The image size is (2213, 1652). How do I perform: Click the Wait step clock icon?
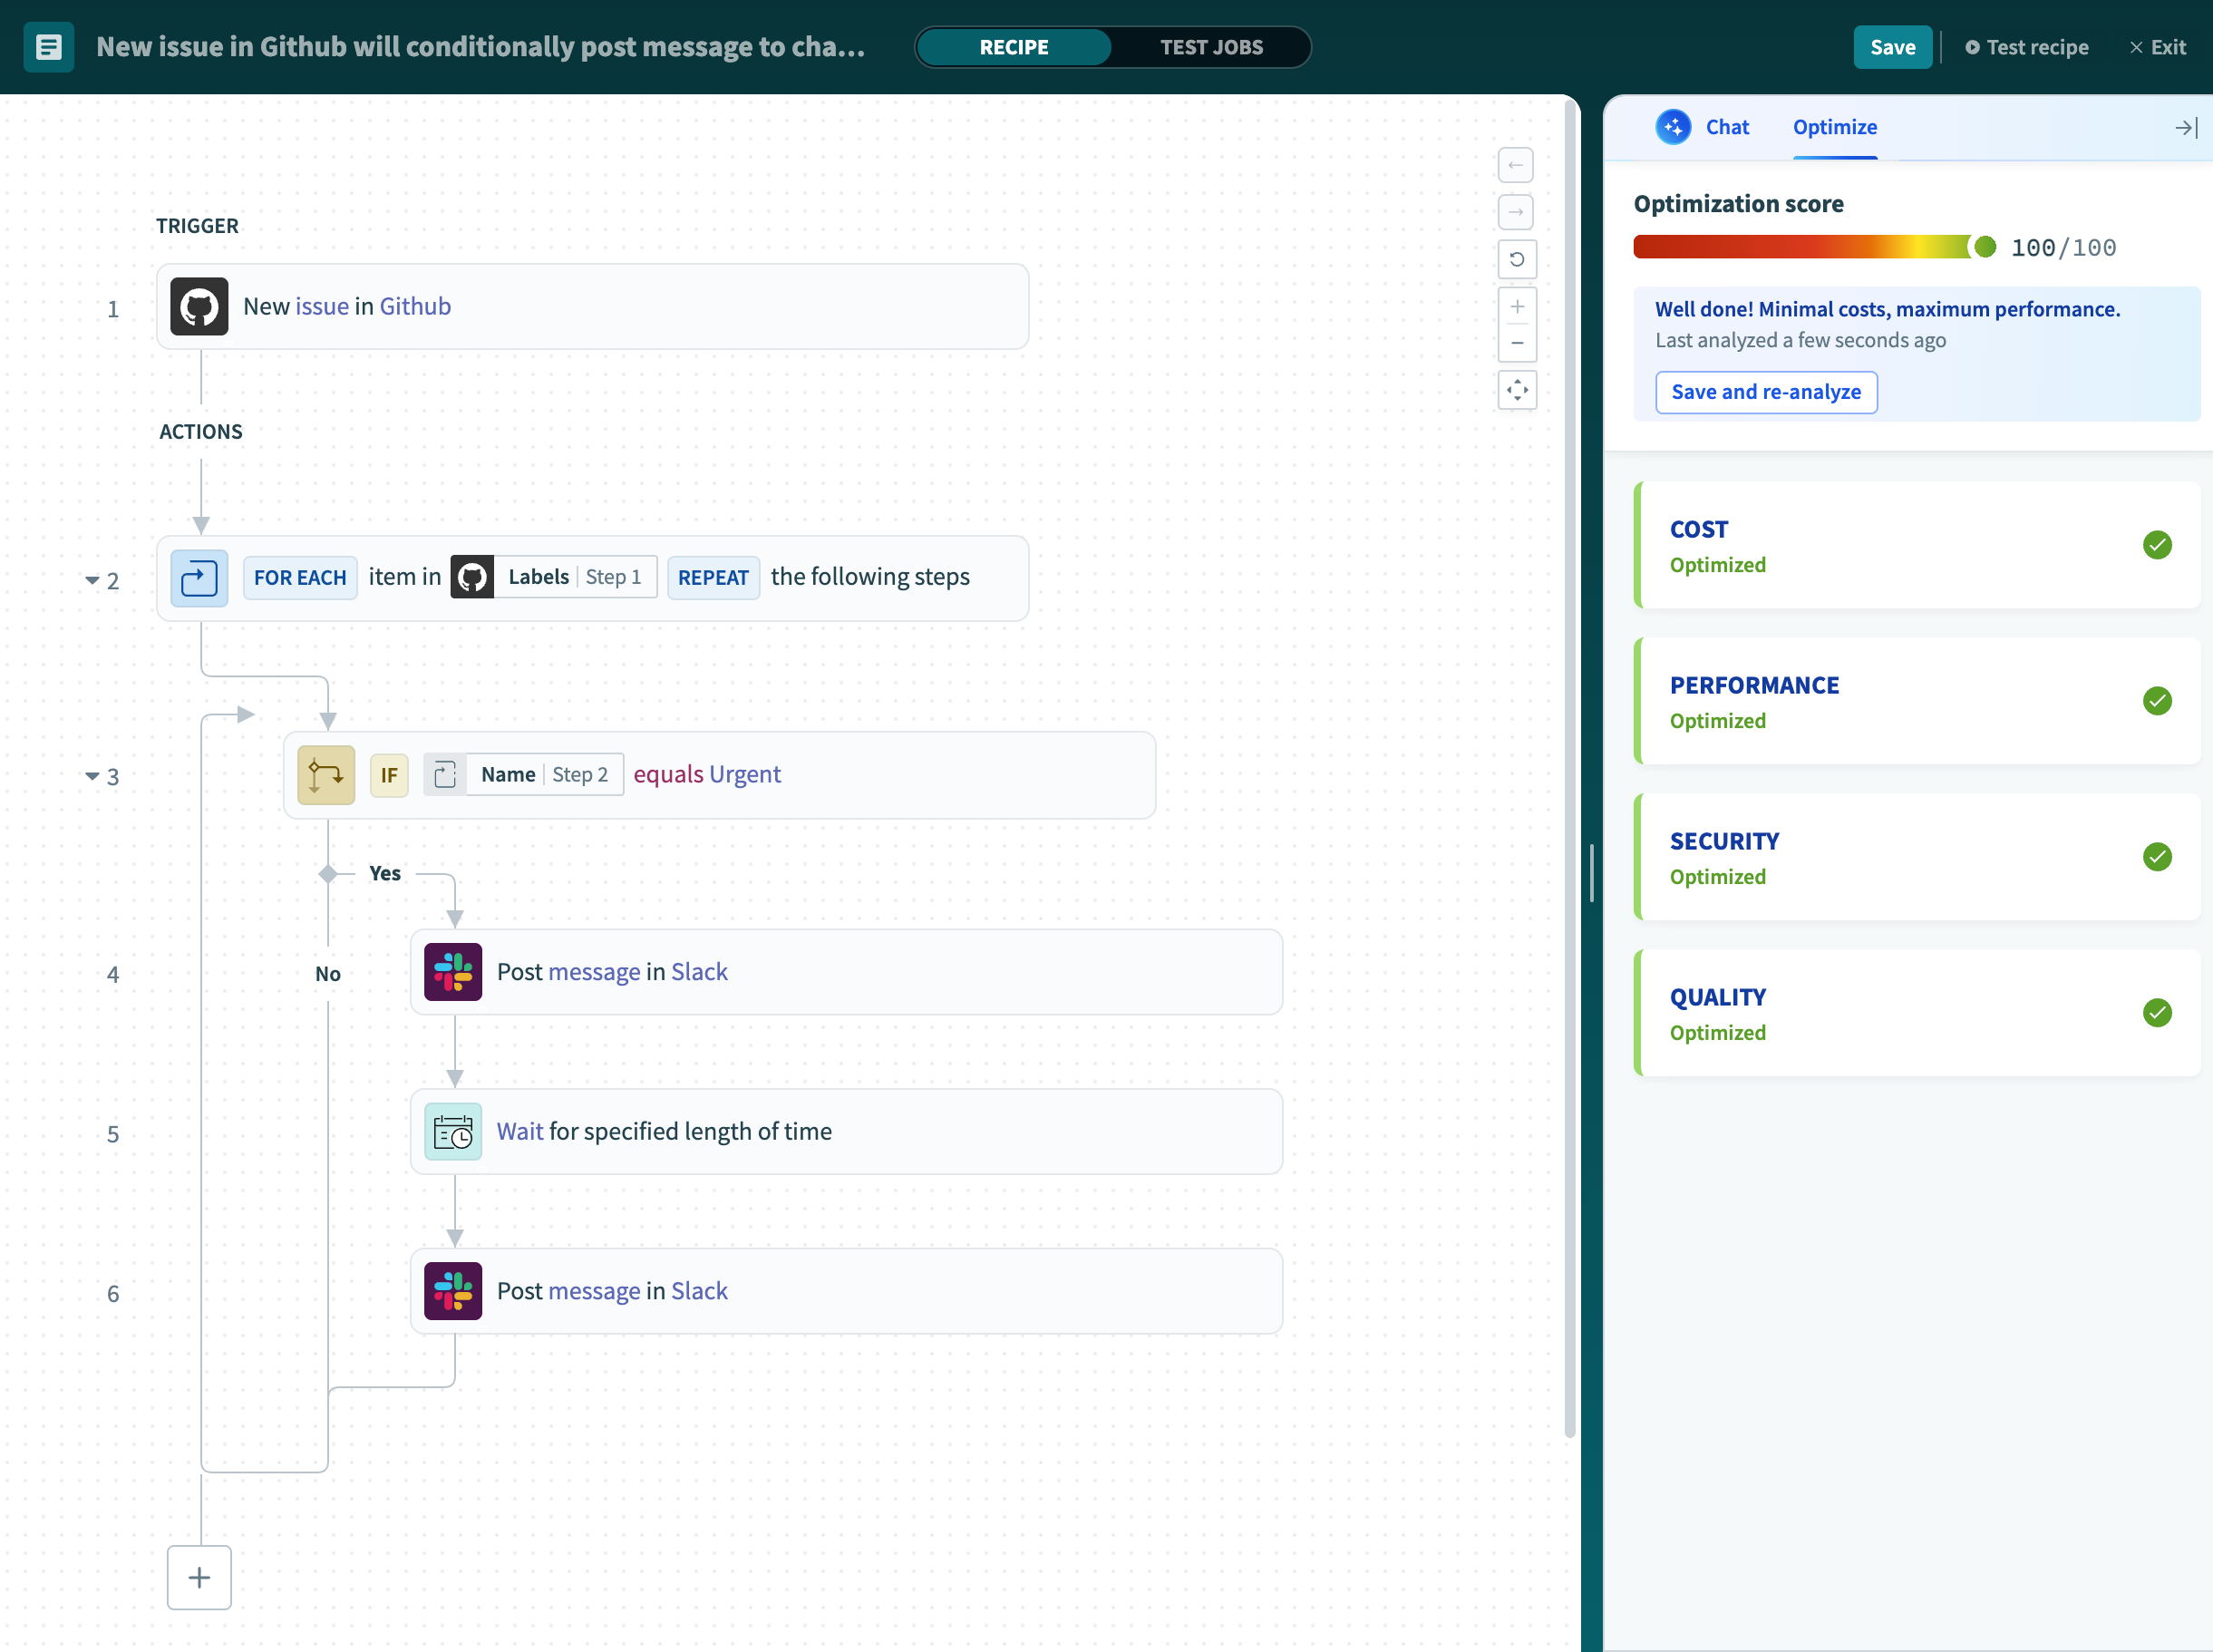453,1132
